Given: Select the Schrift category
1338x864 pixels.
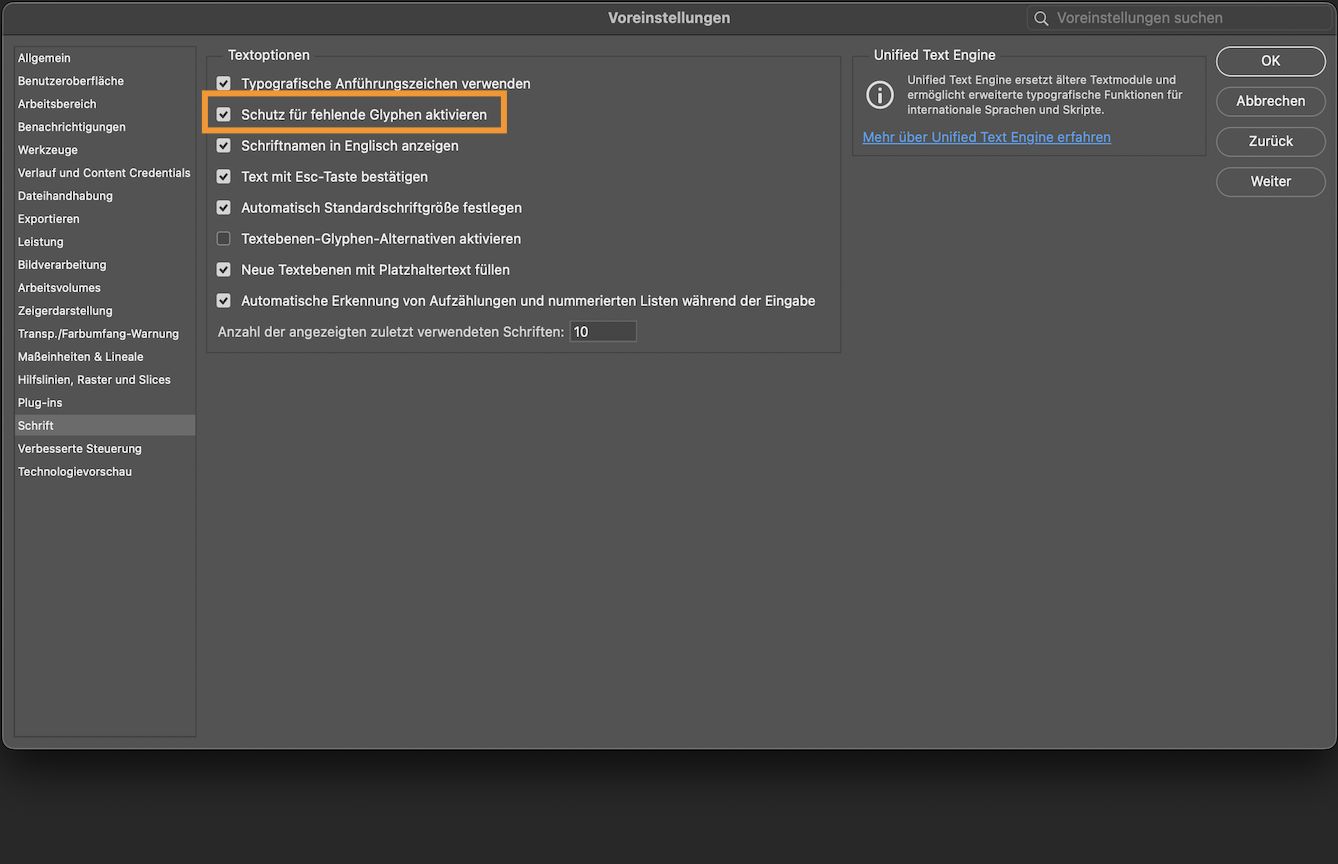Looking at the screenshot, I should pyautogui.click(x=105, y=426).
